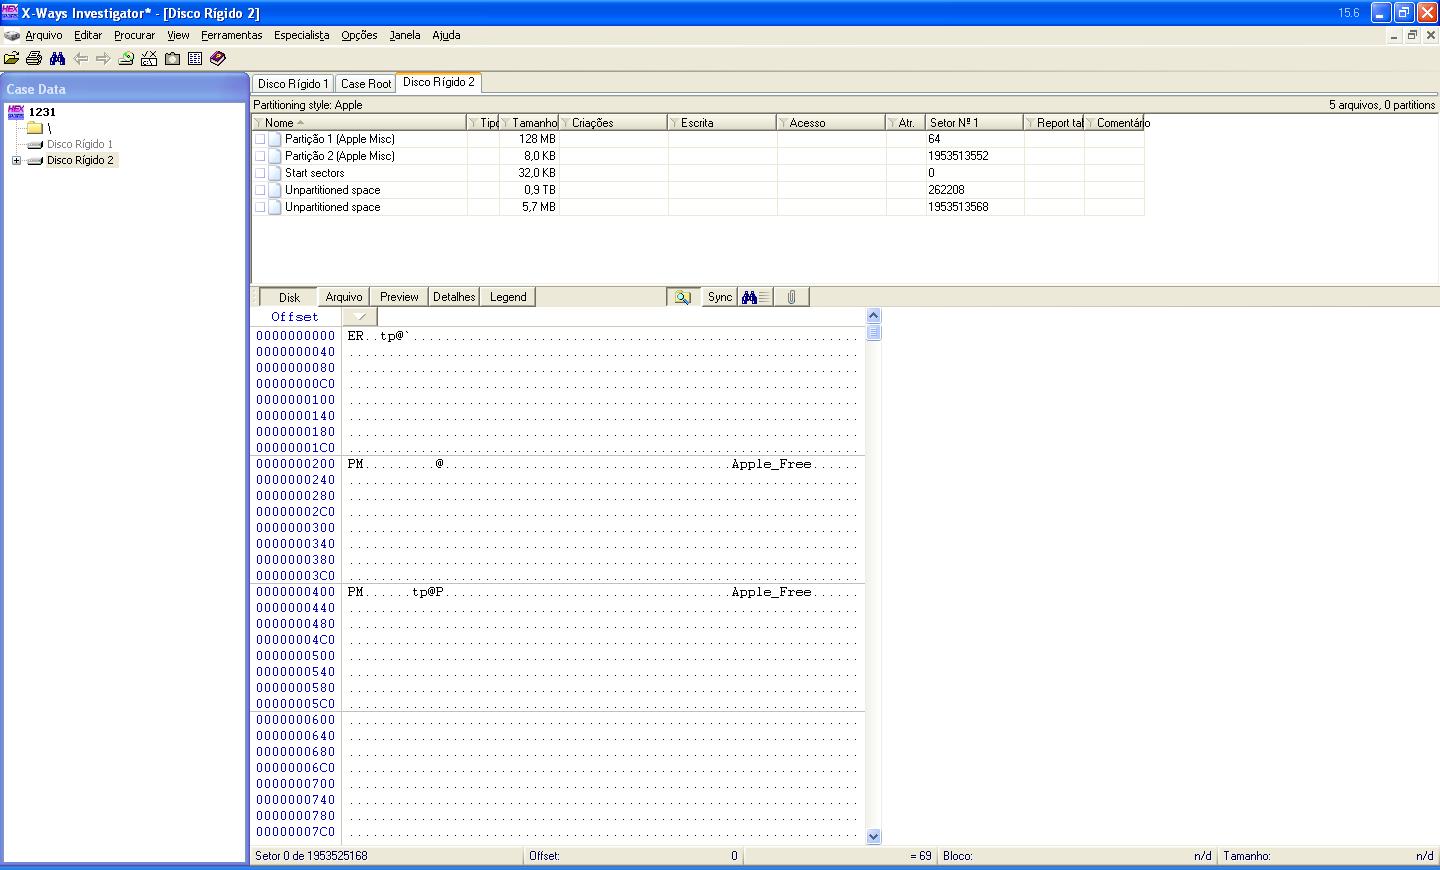This screenshot has height=870, width=1440.
Task: Switch to the Preview view mode
Action: pos(399,297)
